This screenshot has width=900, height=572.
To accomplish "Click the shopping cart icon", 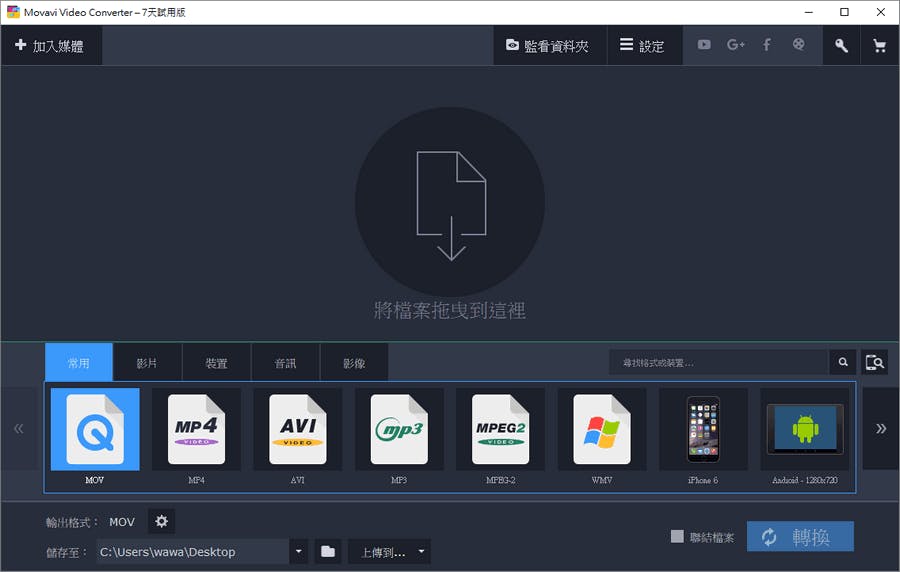I will (879, 45).
